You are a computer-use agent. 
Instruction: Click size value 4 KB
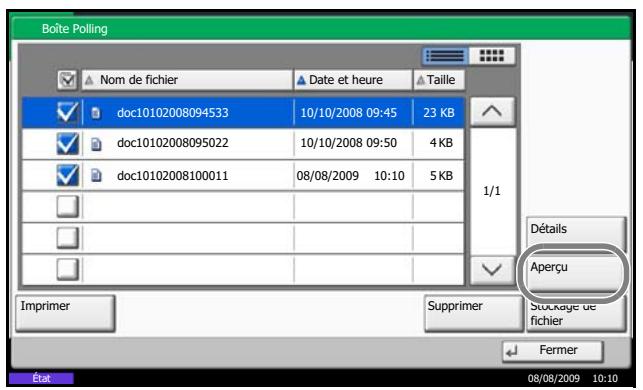pyautogui.click(x=441, y=143)
